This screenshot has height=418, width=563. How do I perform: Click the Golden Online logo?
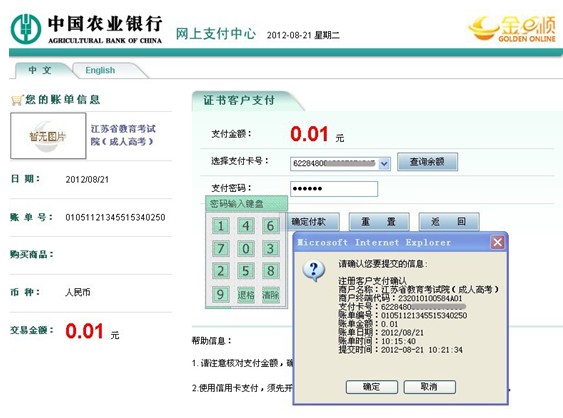tap(512, 29)
